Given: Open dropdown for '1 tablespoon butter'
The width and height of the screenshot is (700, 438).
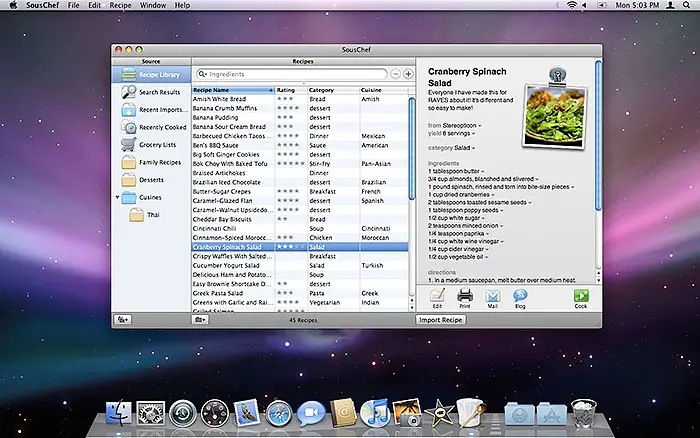Looking at the screenshot, I should coord(483,171).
